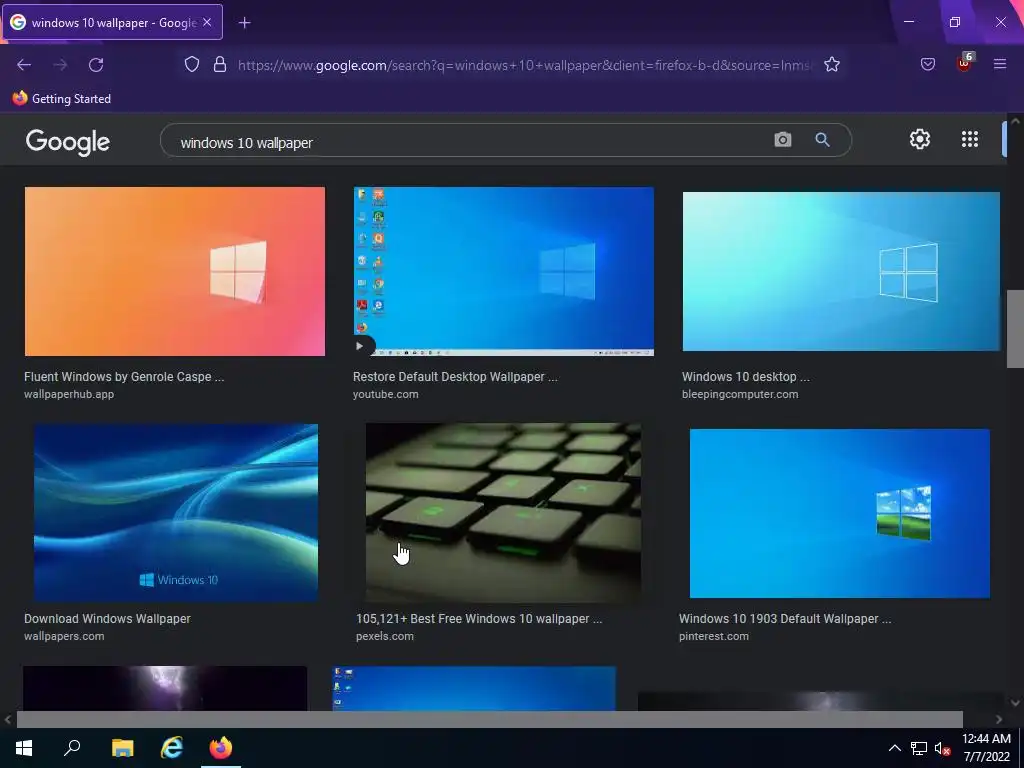The image size is (1024, 768).
Task: Open Windows 10 desktop title link
Action: tap(746, 377)
